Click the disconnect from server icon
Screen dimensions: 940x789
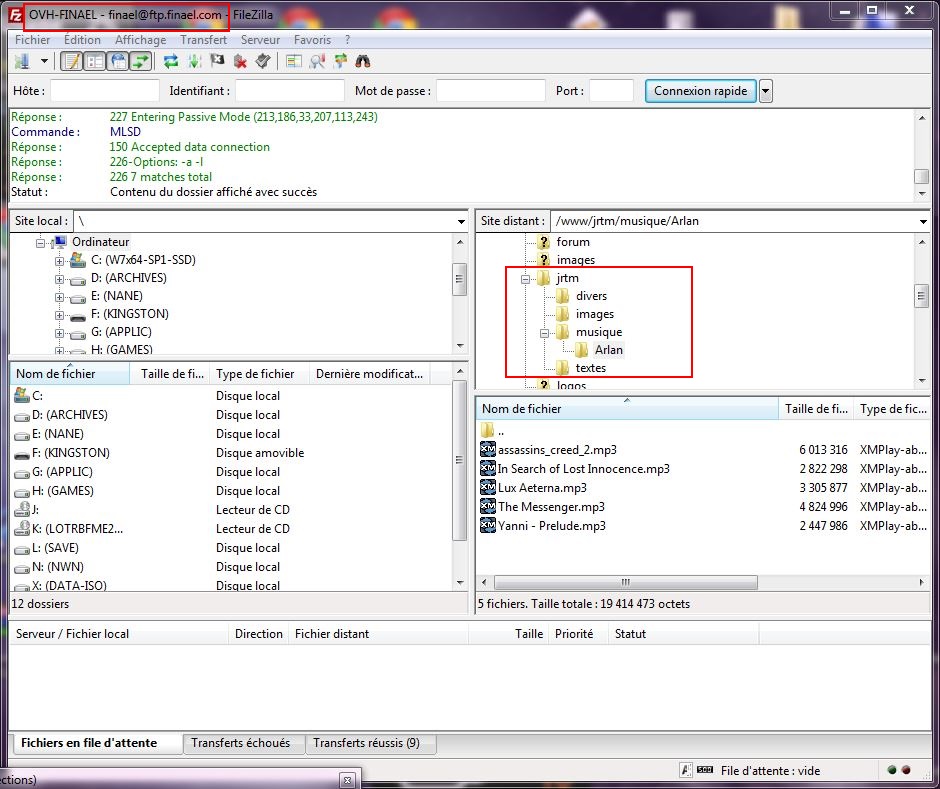coord(240,61)
